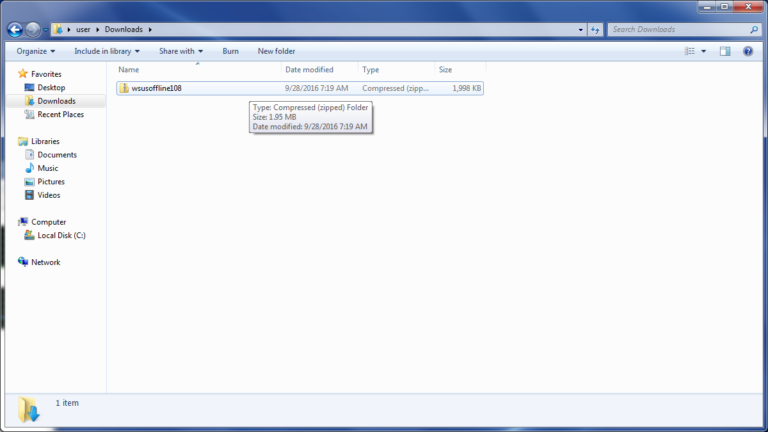Select Libraries in navigation pane
The image size is (768, 432).
coord(45,141)
